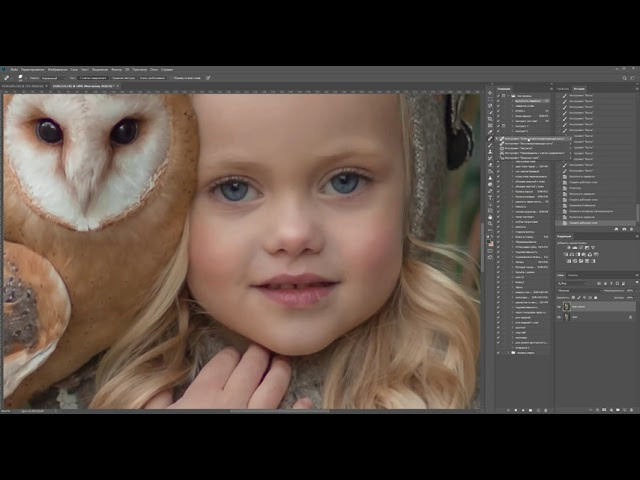Add a Curves adjustment
The height and width of the screenshot is (480, 640).
[581, 248]
